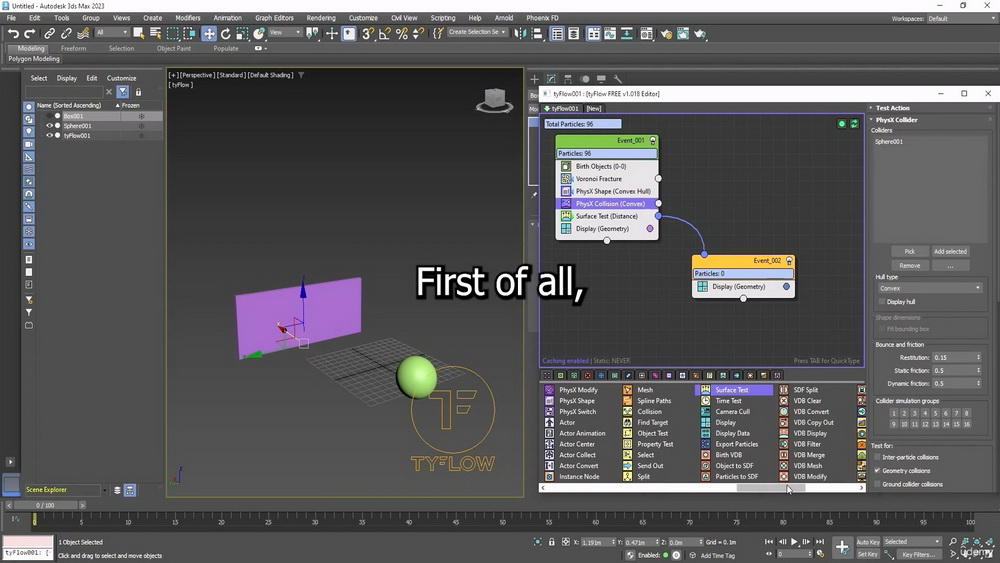Click the Voronoi Fracture operator icon
This screenshot has width=1000, height=563.
[566, 179]
